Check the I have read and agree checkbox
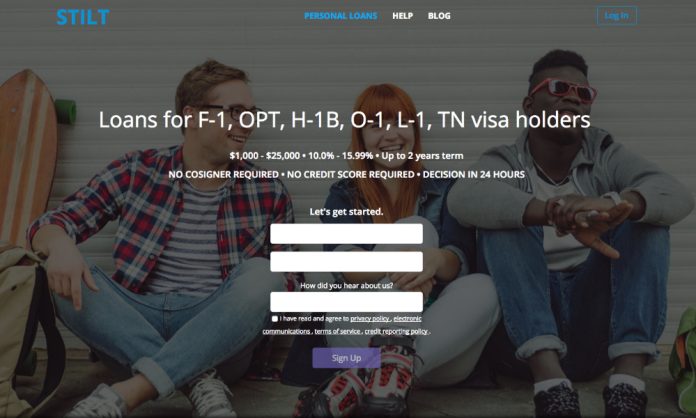The image size is (696, 418). pyautogui.click(x=275, y=319)
